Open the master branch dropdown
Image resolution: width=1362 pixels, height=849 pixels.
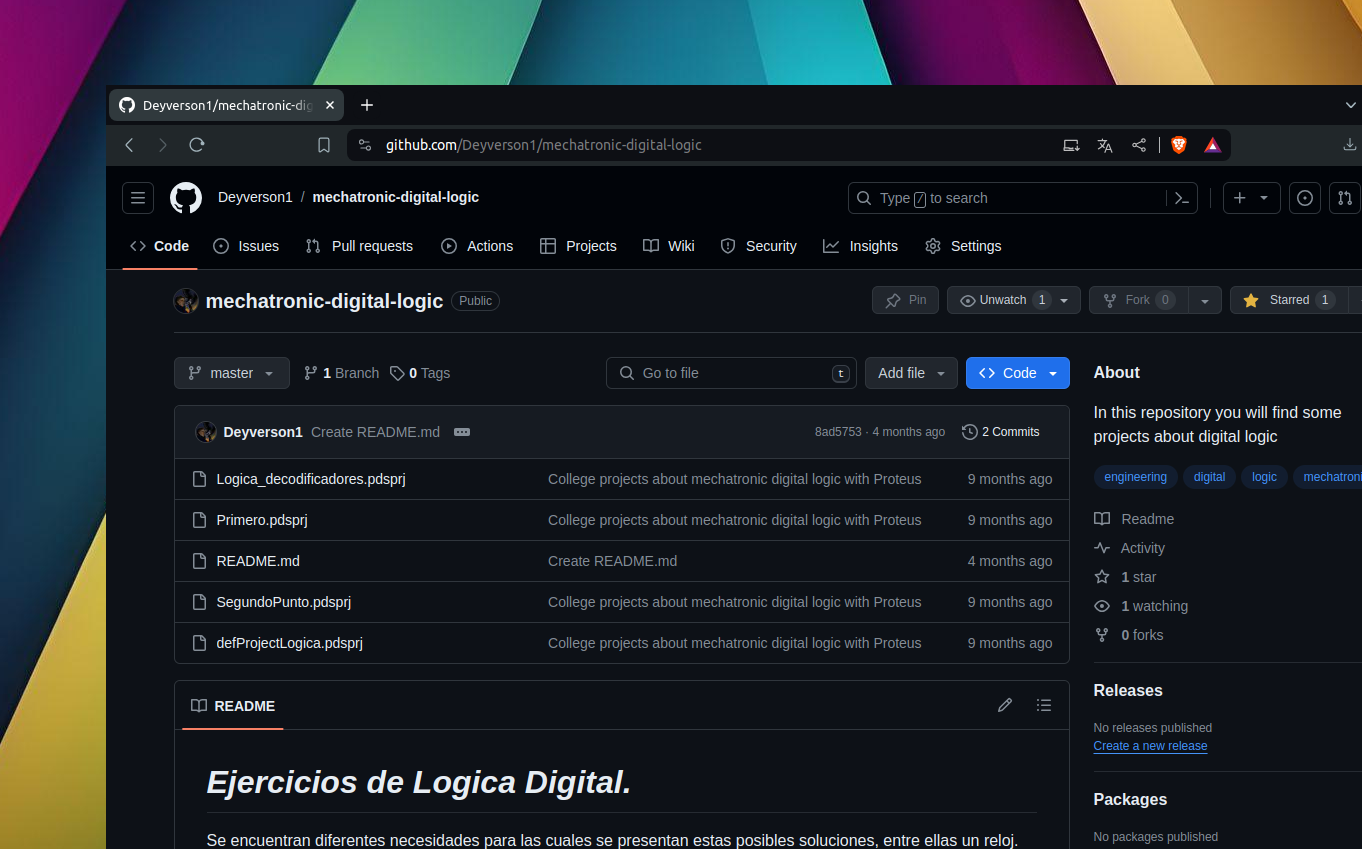[232, 373]
